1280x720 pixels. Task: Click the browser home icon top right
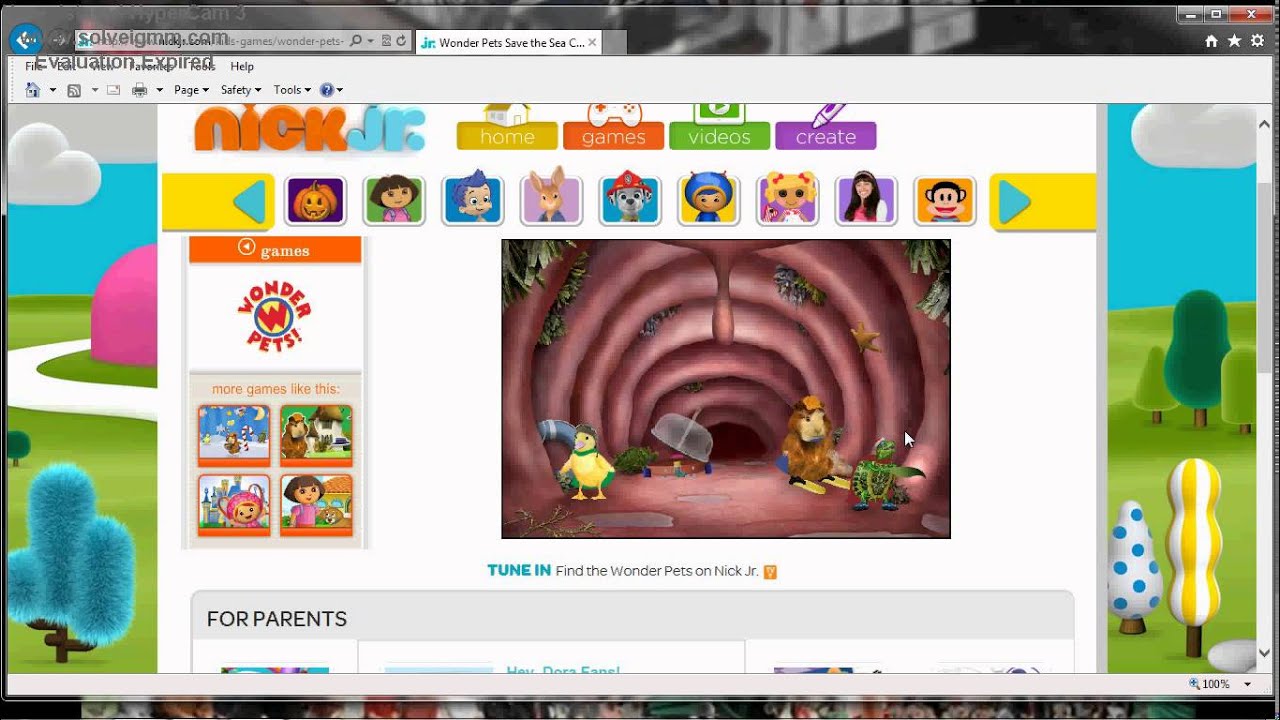coord(1212,41)
